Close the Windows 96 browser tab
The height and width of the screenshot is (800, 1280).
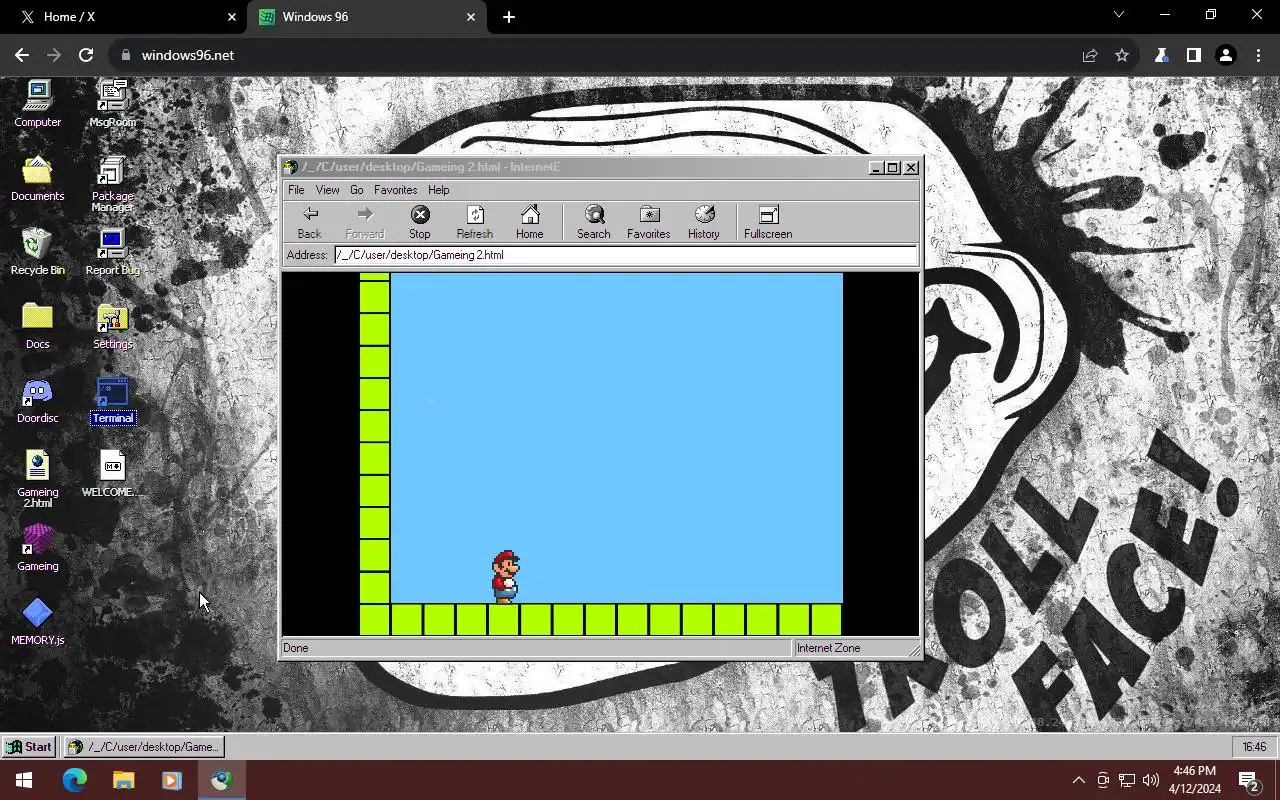pyautogui.click(x=472, y=17)
